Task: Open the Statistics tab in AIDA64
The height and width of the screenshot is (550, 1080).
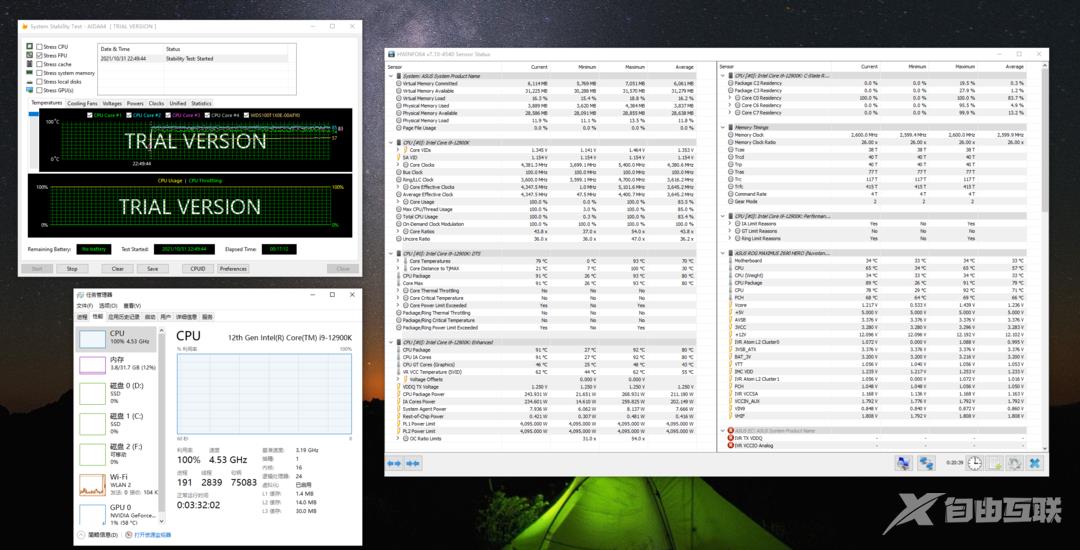Action: pos(201,103)
